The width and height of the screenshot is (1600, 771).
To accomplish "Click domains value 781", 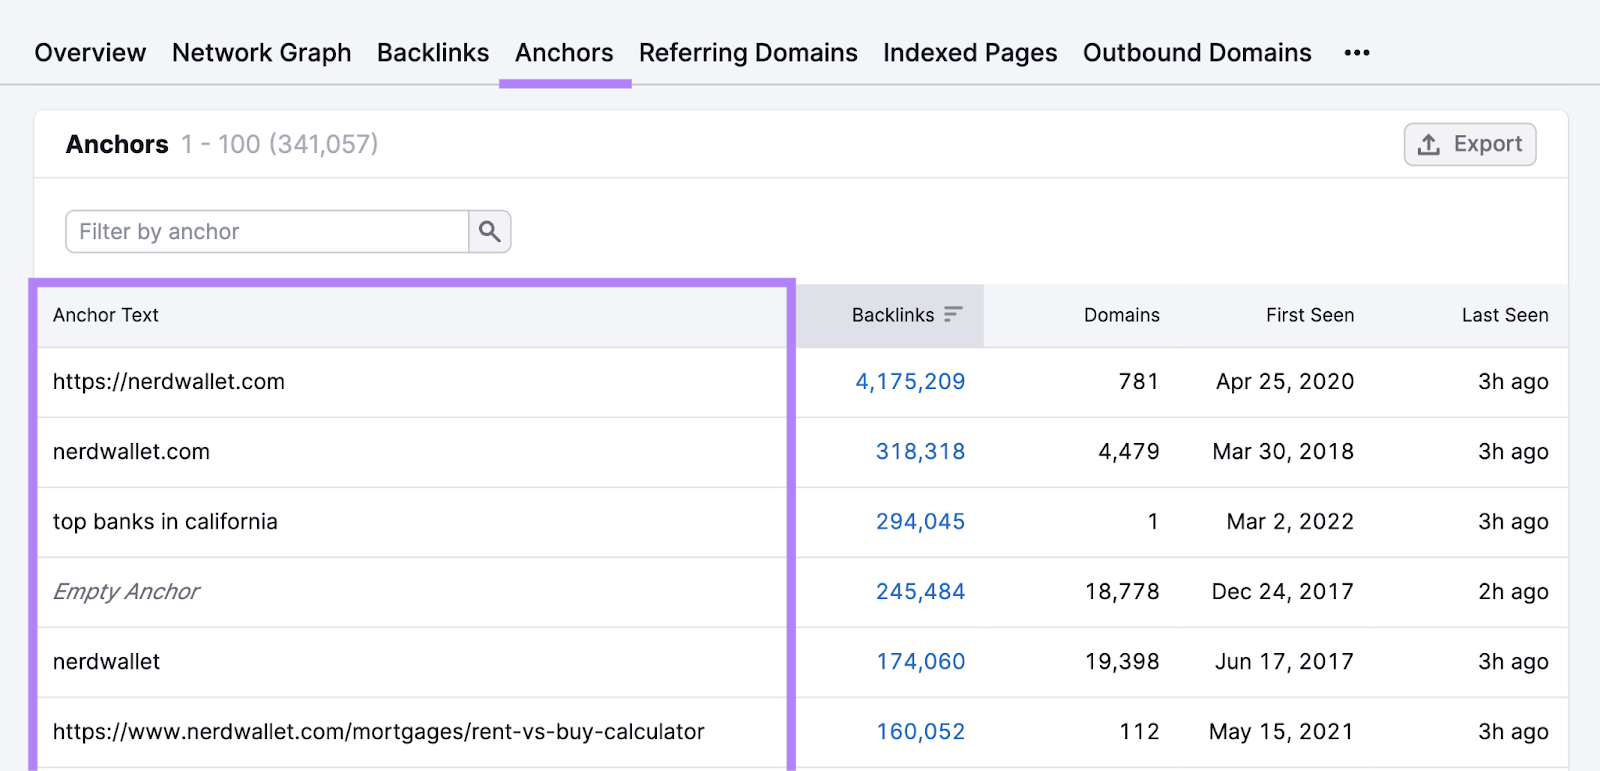I will (1139, 381).
